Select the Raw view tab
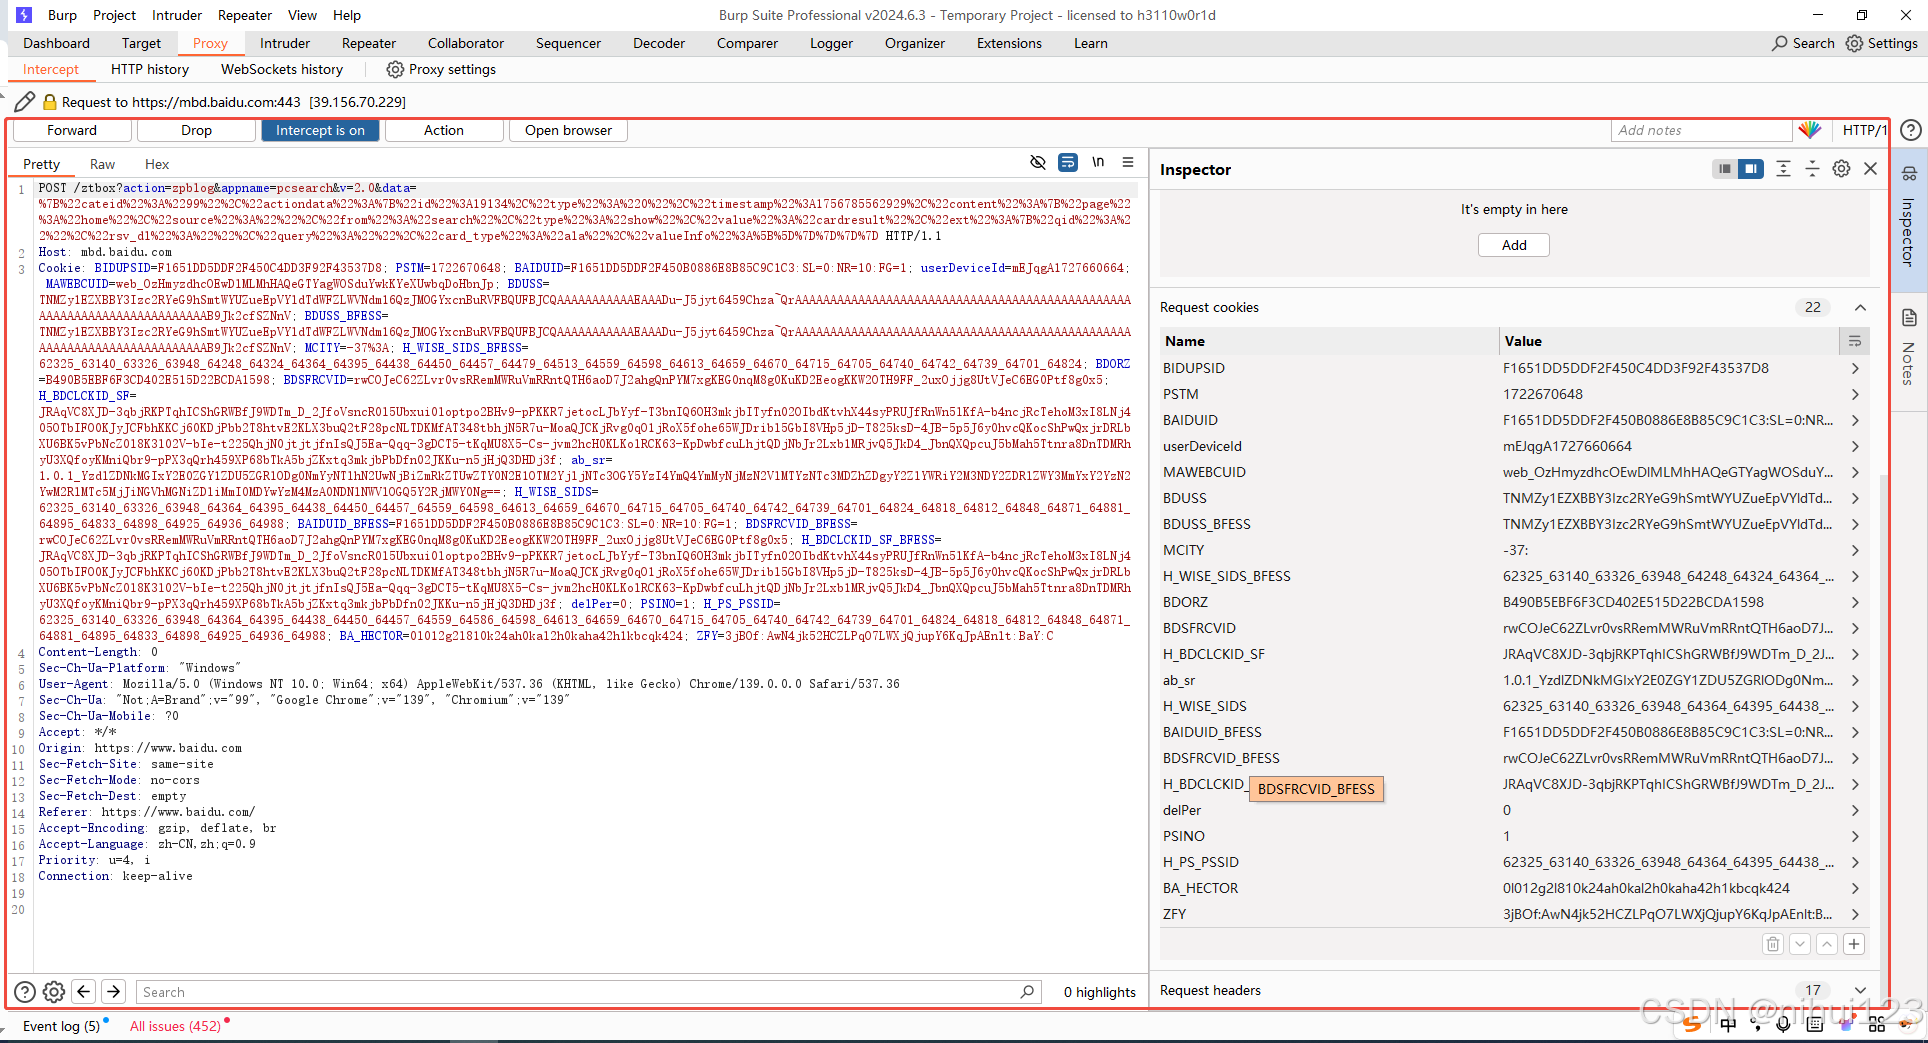This screenshot has width=1928, height=1043. (102, 164)
